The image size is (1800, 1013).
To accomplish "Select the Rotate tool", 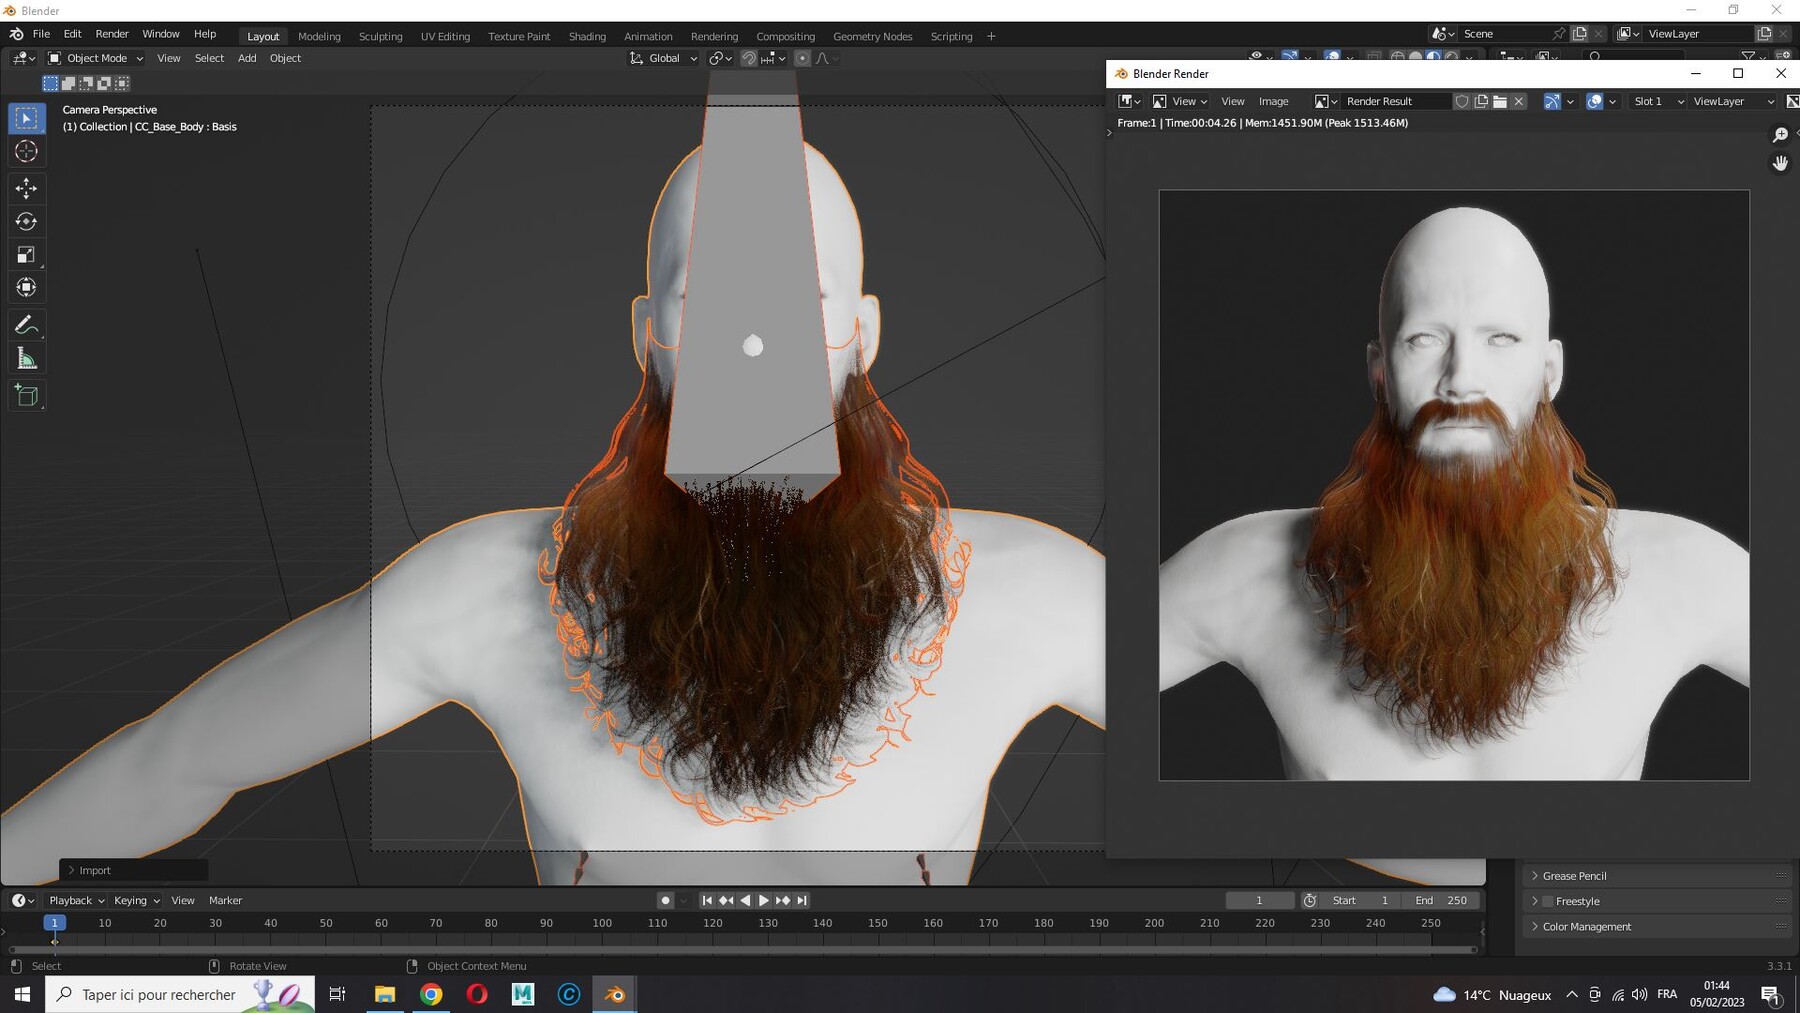I will coord(27,221).
